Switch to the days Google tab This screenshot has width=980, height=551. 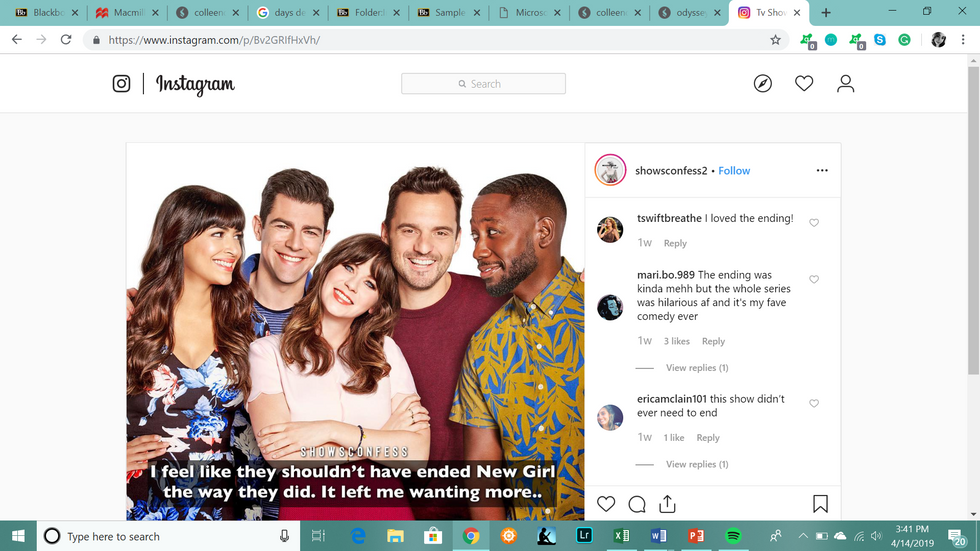pos(288,12)
